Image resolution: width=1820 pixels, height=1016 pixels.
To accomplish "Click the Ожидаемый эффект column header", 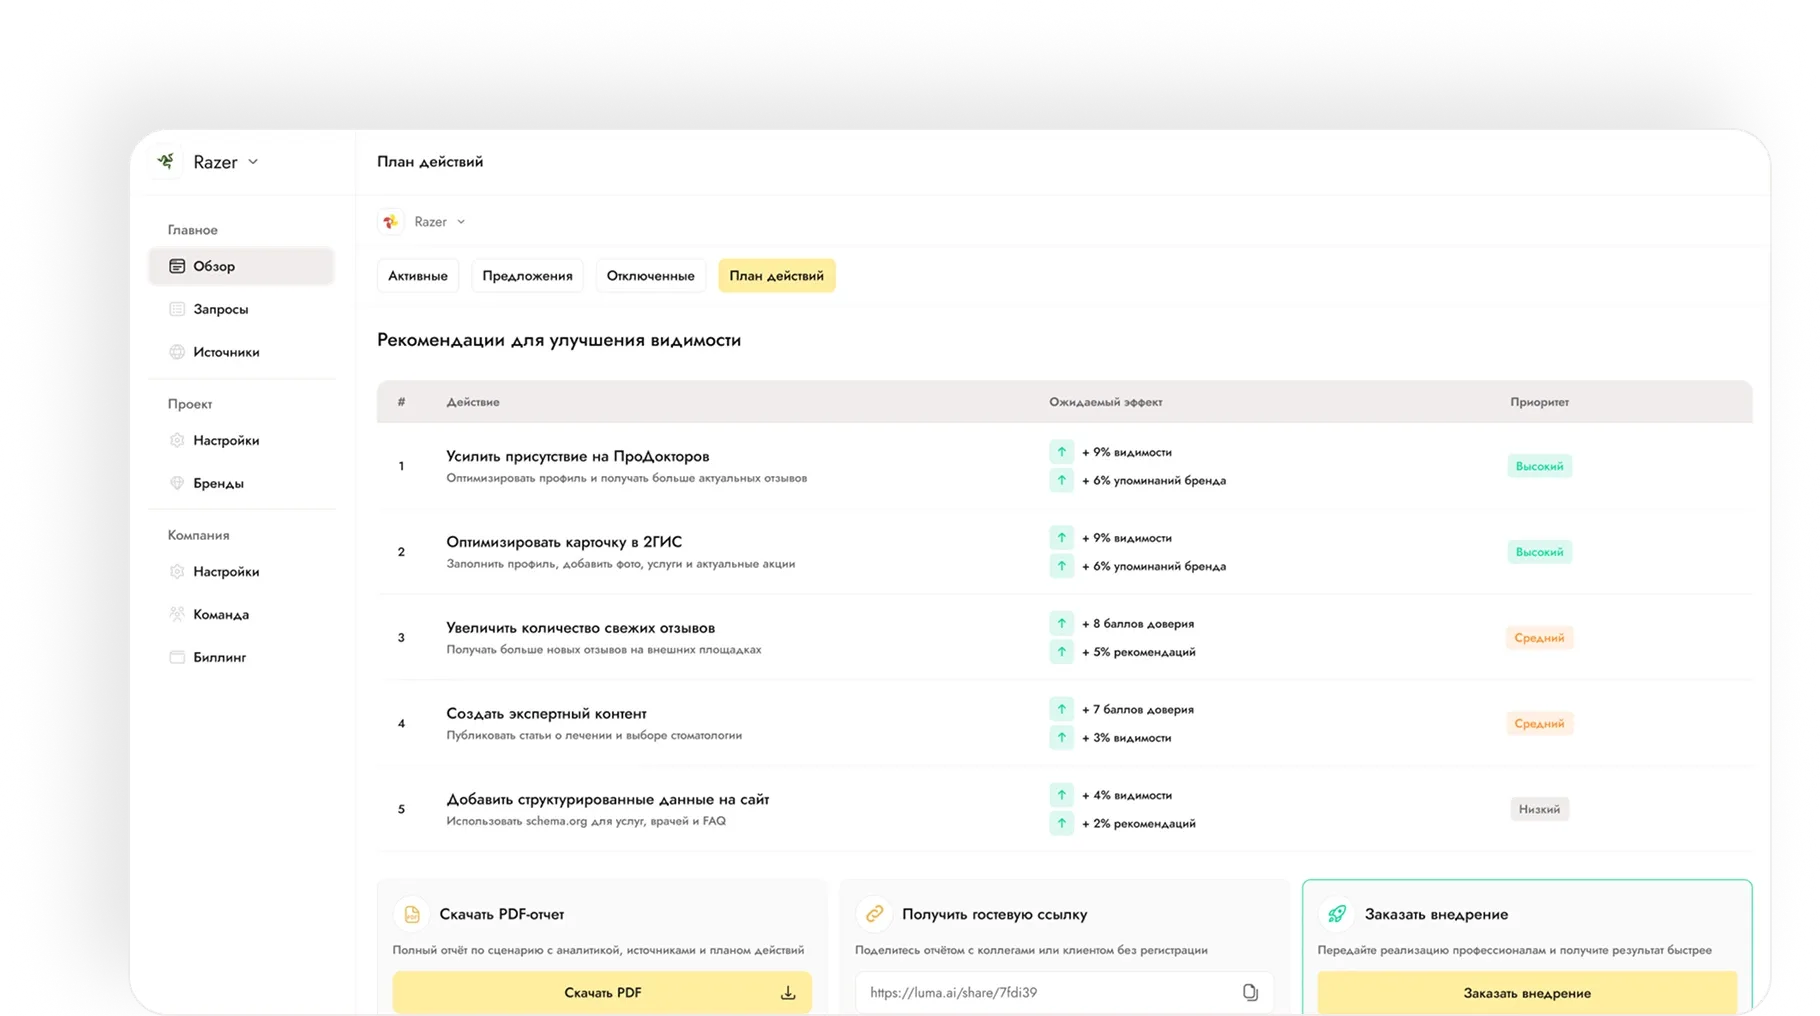I will point(1105,402).
